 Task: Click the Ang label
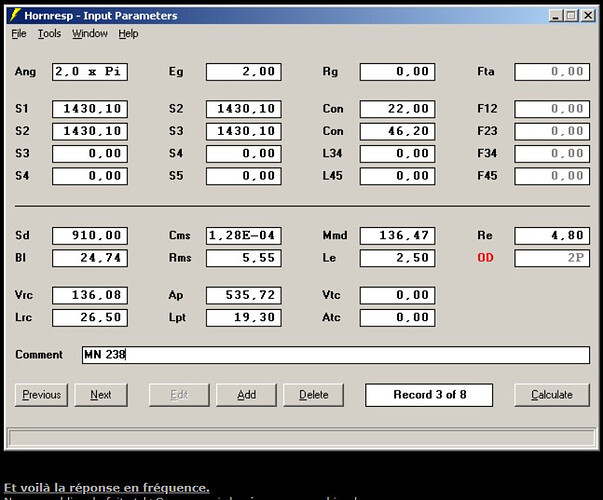click(x=25, y=72)
